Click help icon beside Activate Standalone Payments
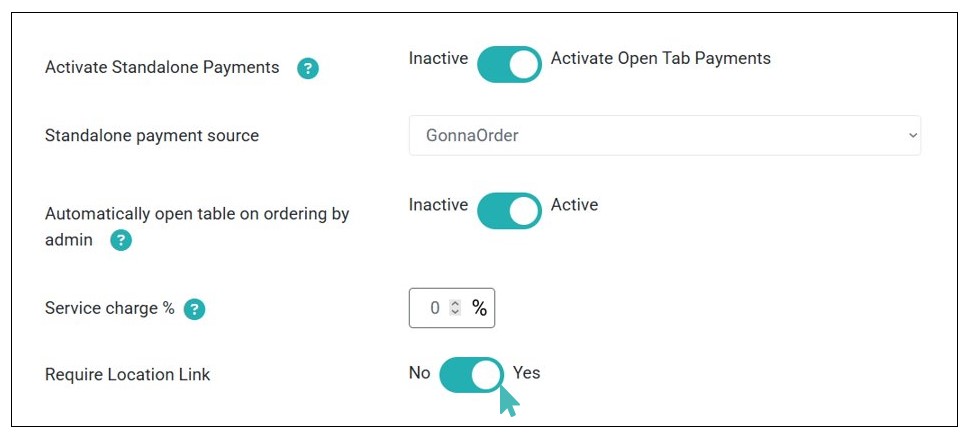 (308, 69)
